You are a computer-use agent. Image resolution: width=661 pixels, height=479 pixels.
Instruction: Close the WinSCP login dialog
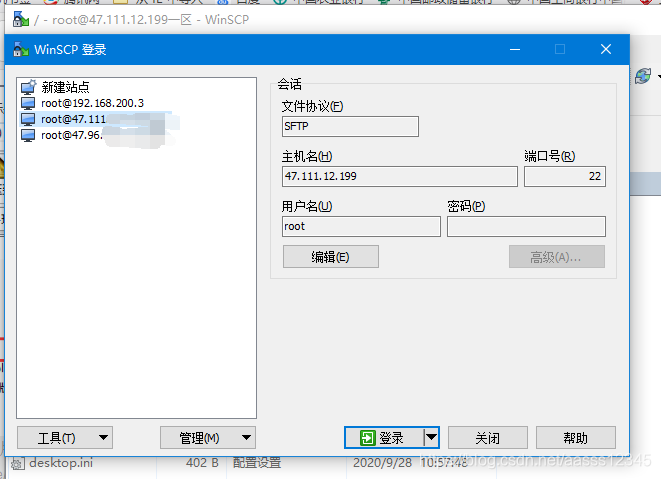606,49
